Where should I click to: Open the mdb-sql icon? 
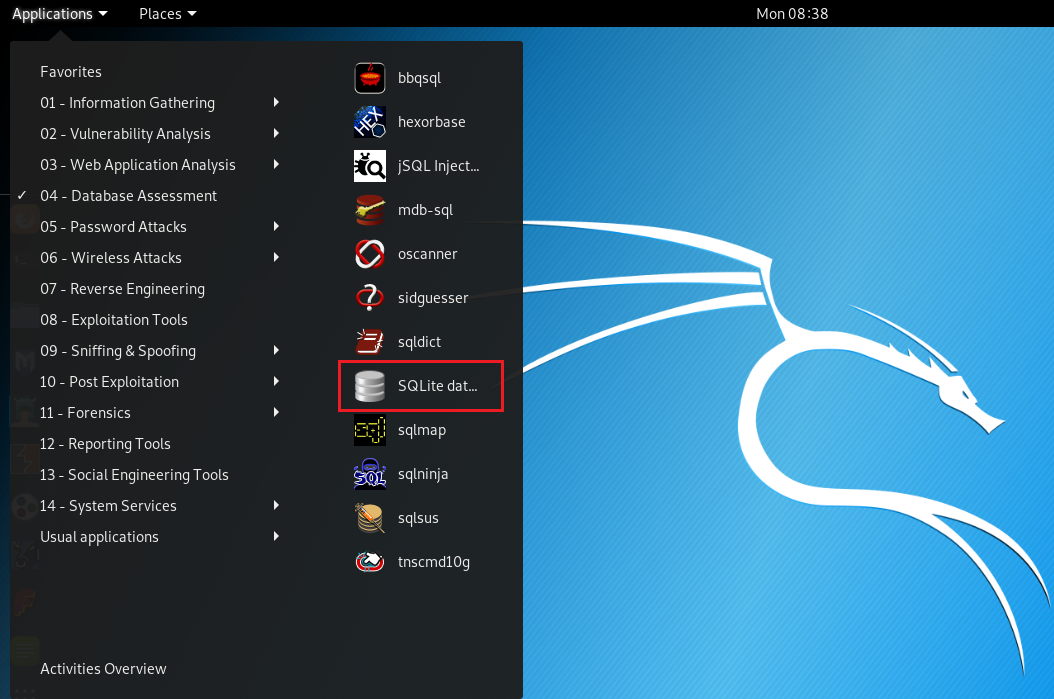(x=370, y=210)
